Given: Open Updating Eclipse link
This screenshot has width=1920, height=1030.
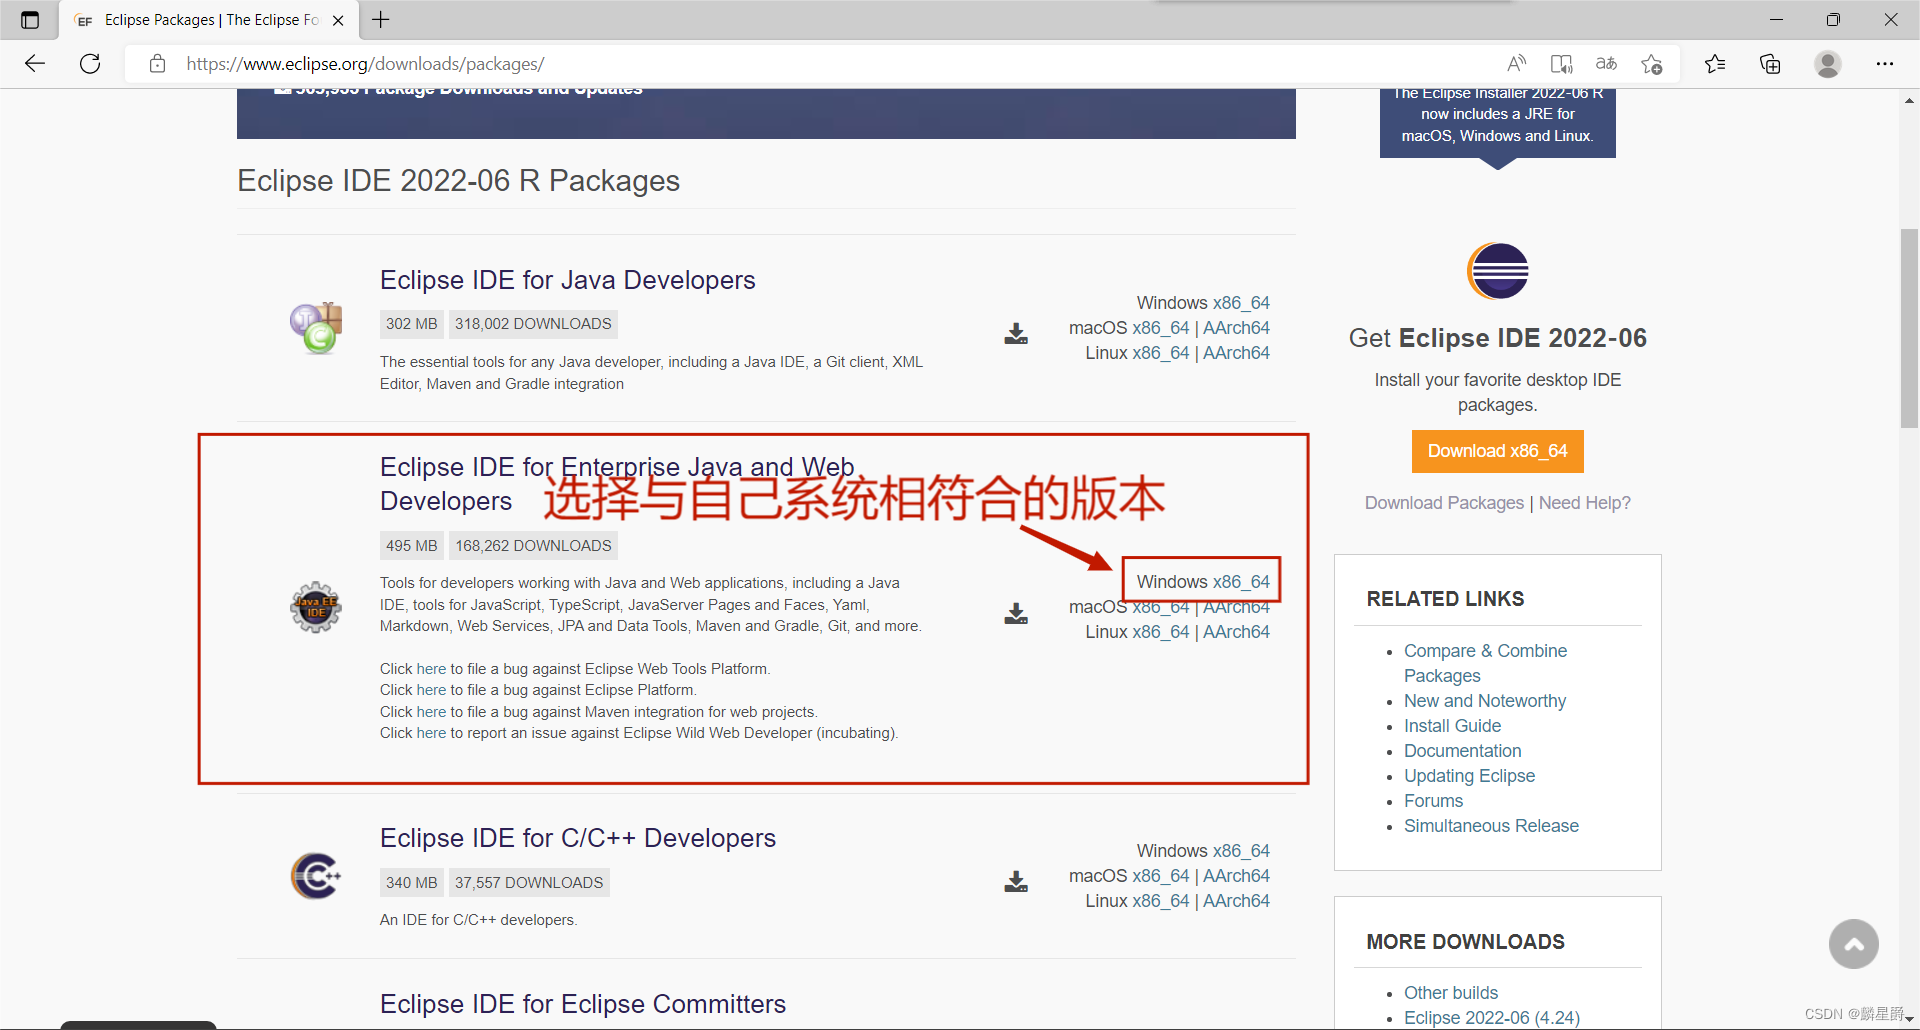Looking at the screenshot, I should point(1469,776).
